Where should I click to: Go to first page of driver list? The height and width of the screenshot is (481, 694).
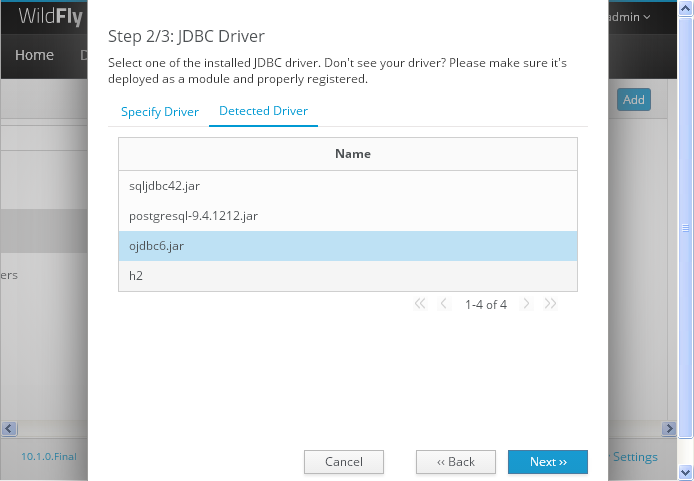pyautogui.click(x=420, y=304)
